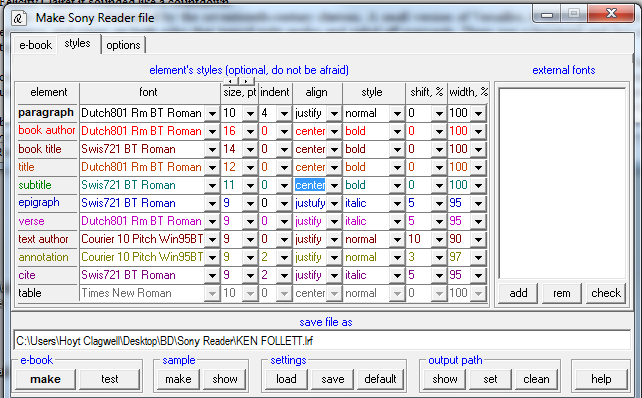Expand epigraph align dropdown
Viewport: 642px width, 398px height.
(334, 204)
